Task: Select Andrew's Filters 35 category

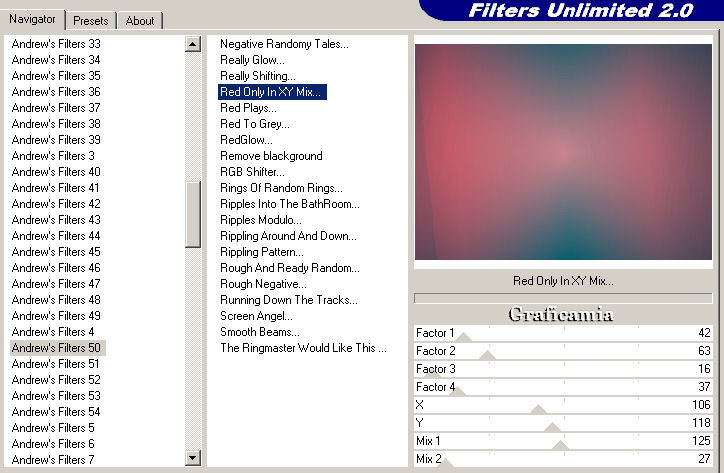Action: [x=56, y=76]
